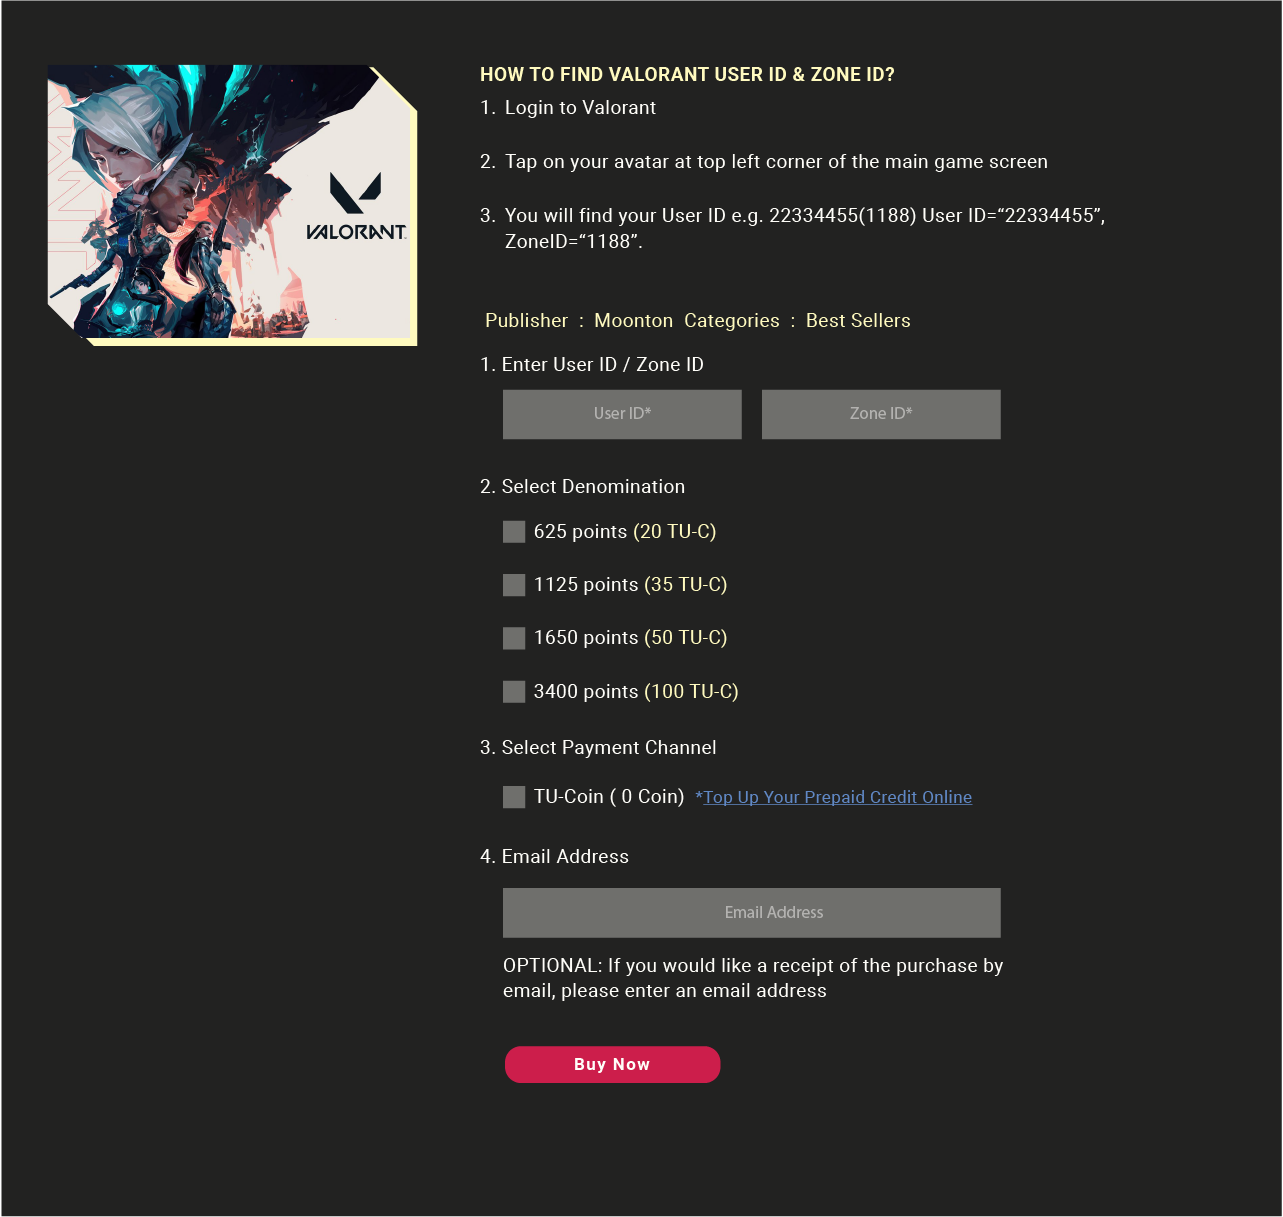Click the Valorant logo on the cover art
Viewport: 1283px width, 1217px height.
(x=356, y=207)
